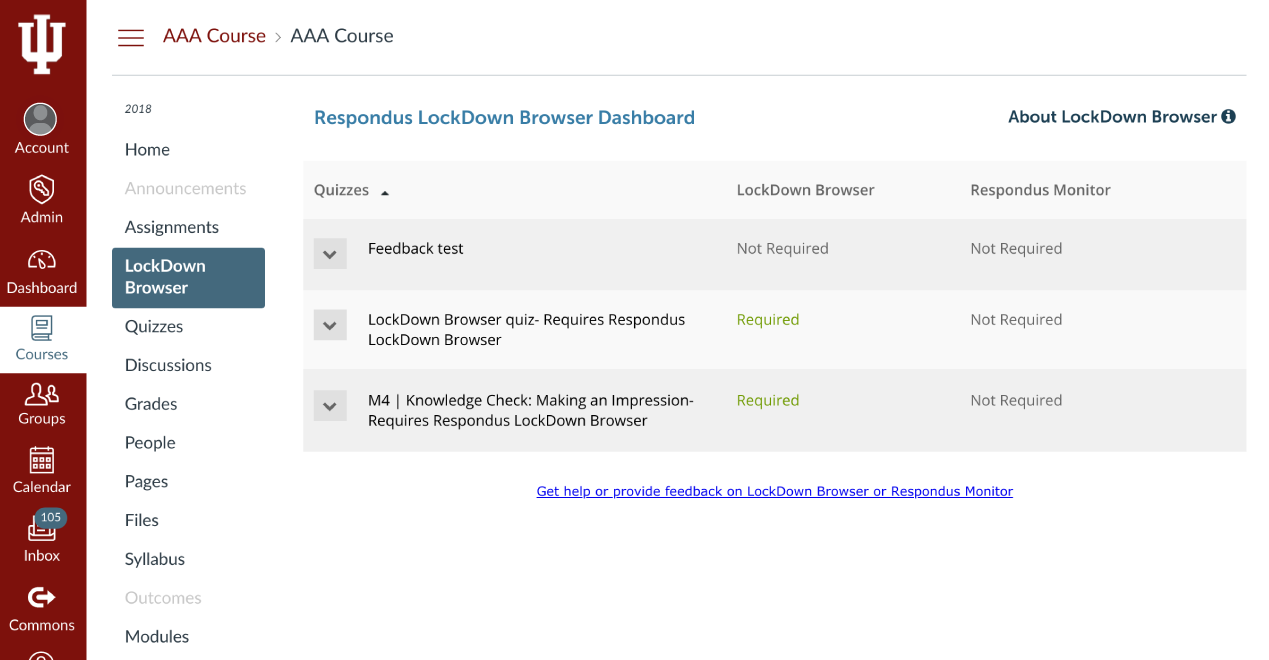Click the LockDown Browser column header
Viewport: 1269px width, 660px height.
(x=806, y=190)
